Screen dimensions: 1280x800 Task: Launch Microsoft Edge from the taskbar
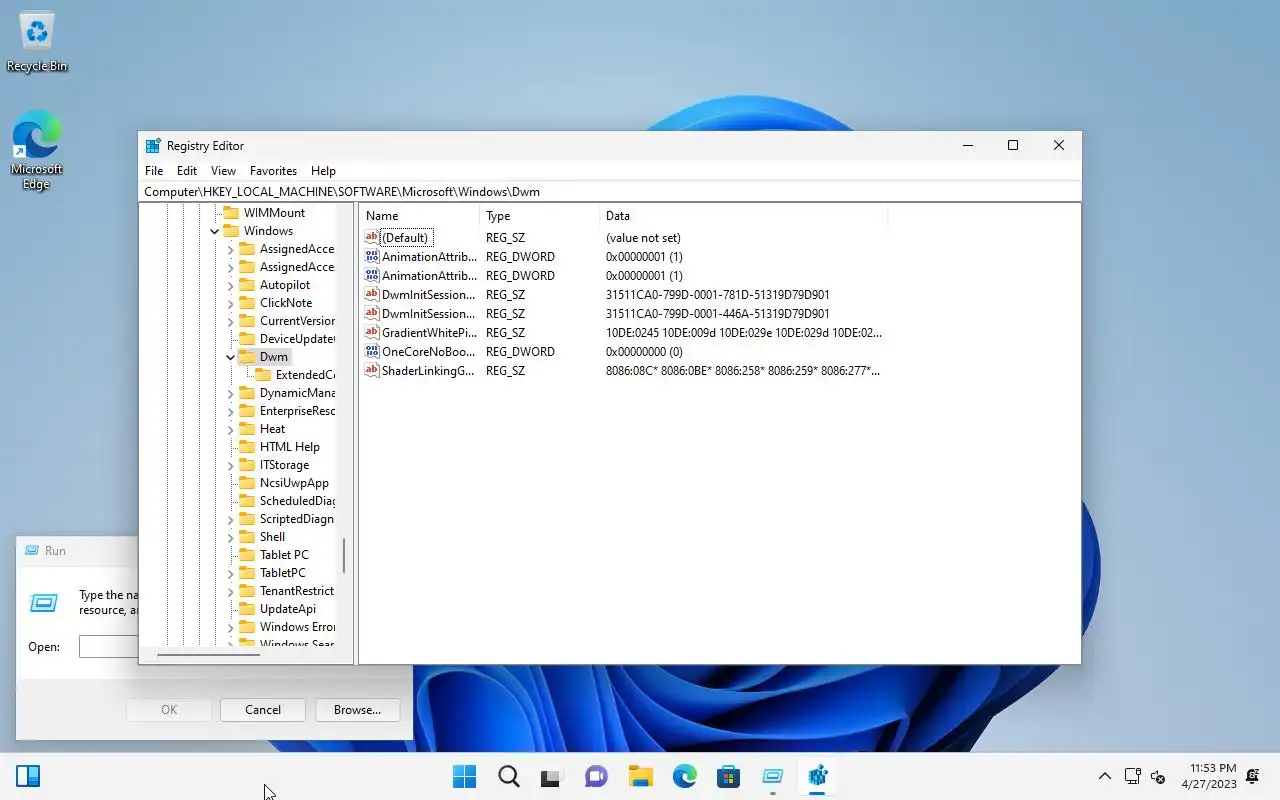coord(685,776)
